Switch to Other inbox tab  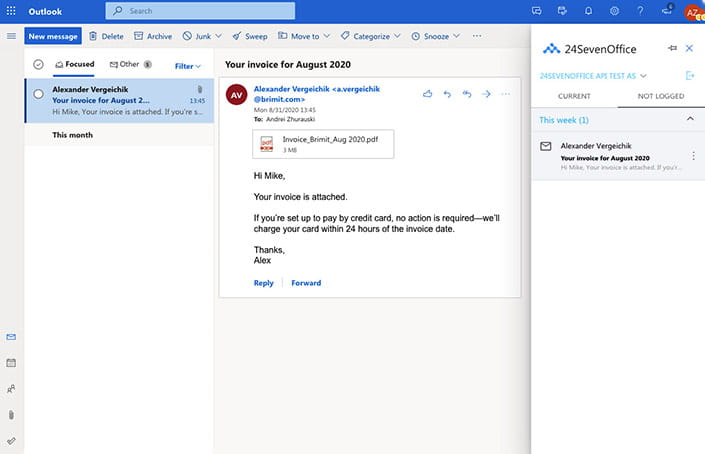point(130,65)
